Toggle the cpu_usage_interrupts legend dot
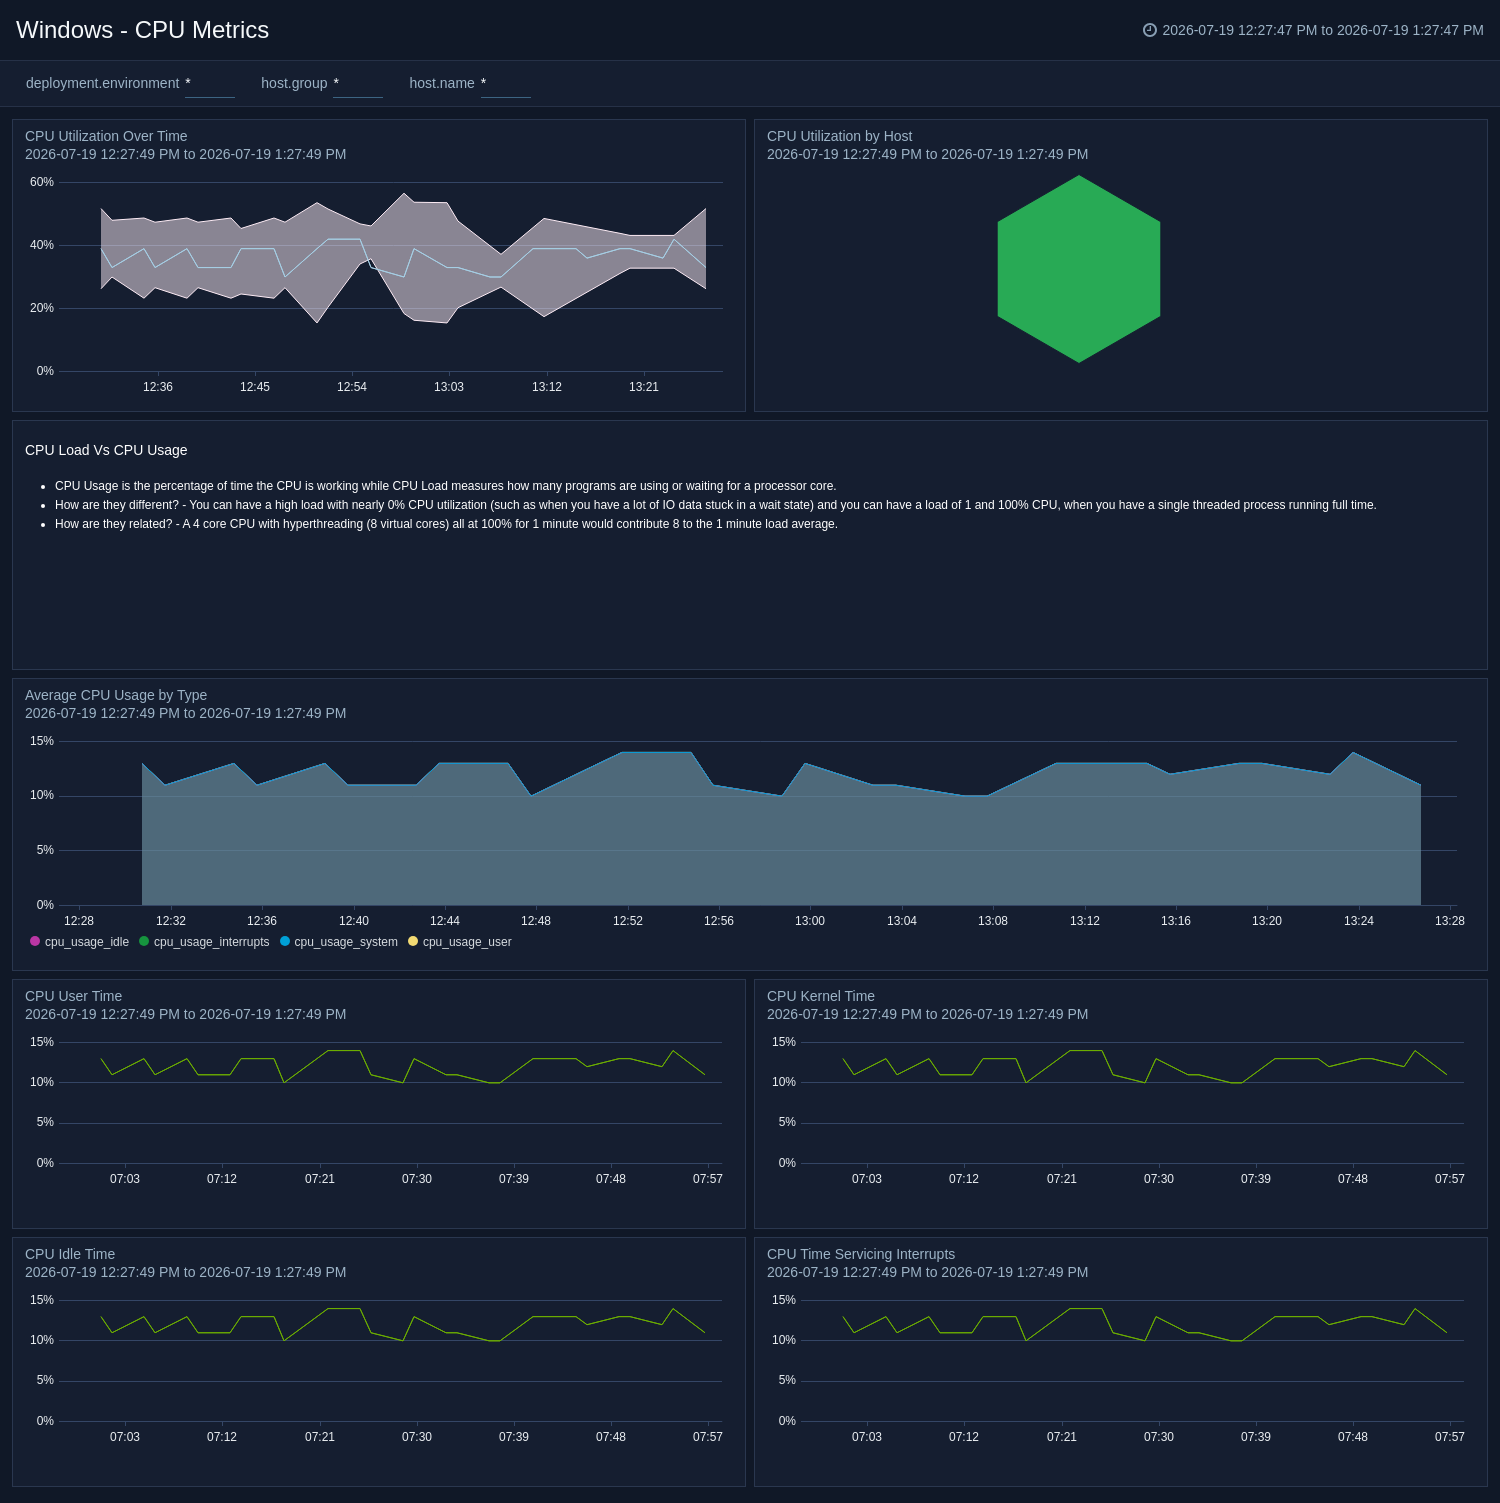 tap(144, 941)
